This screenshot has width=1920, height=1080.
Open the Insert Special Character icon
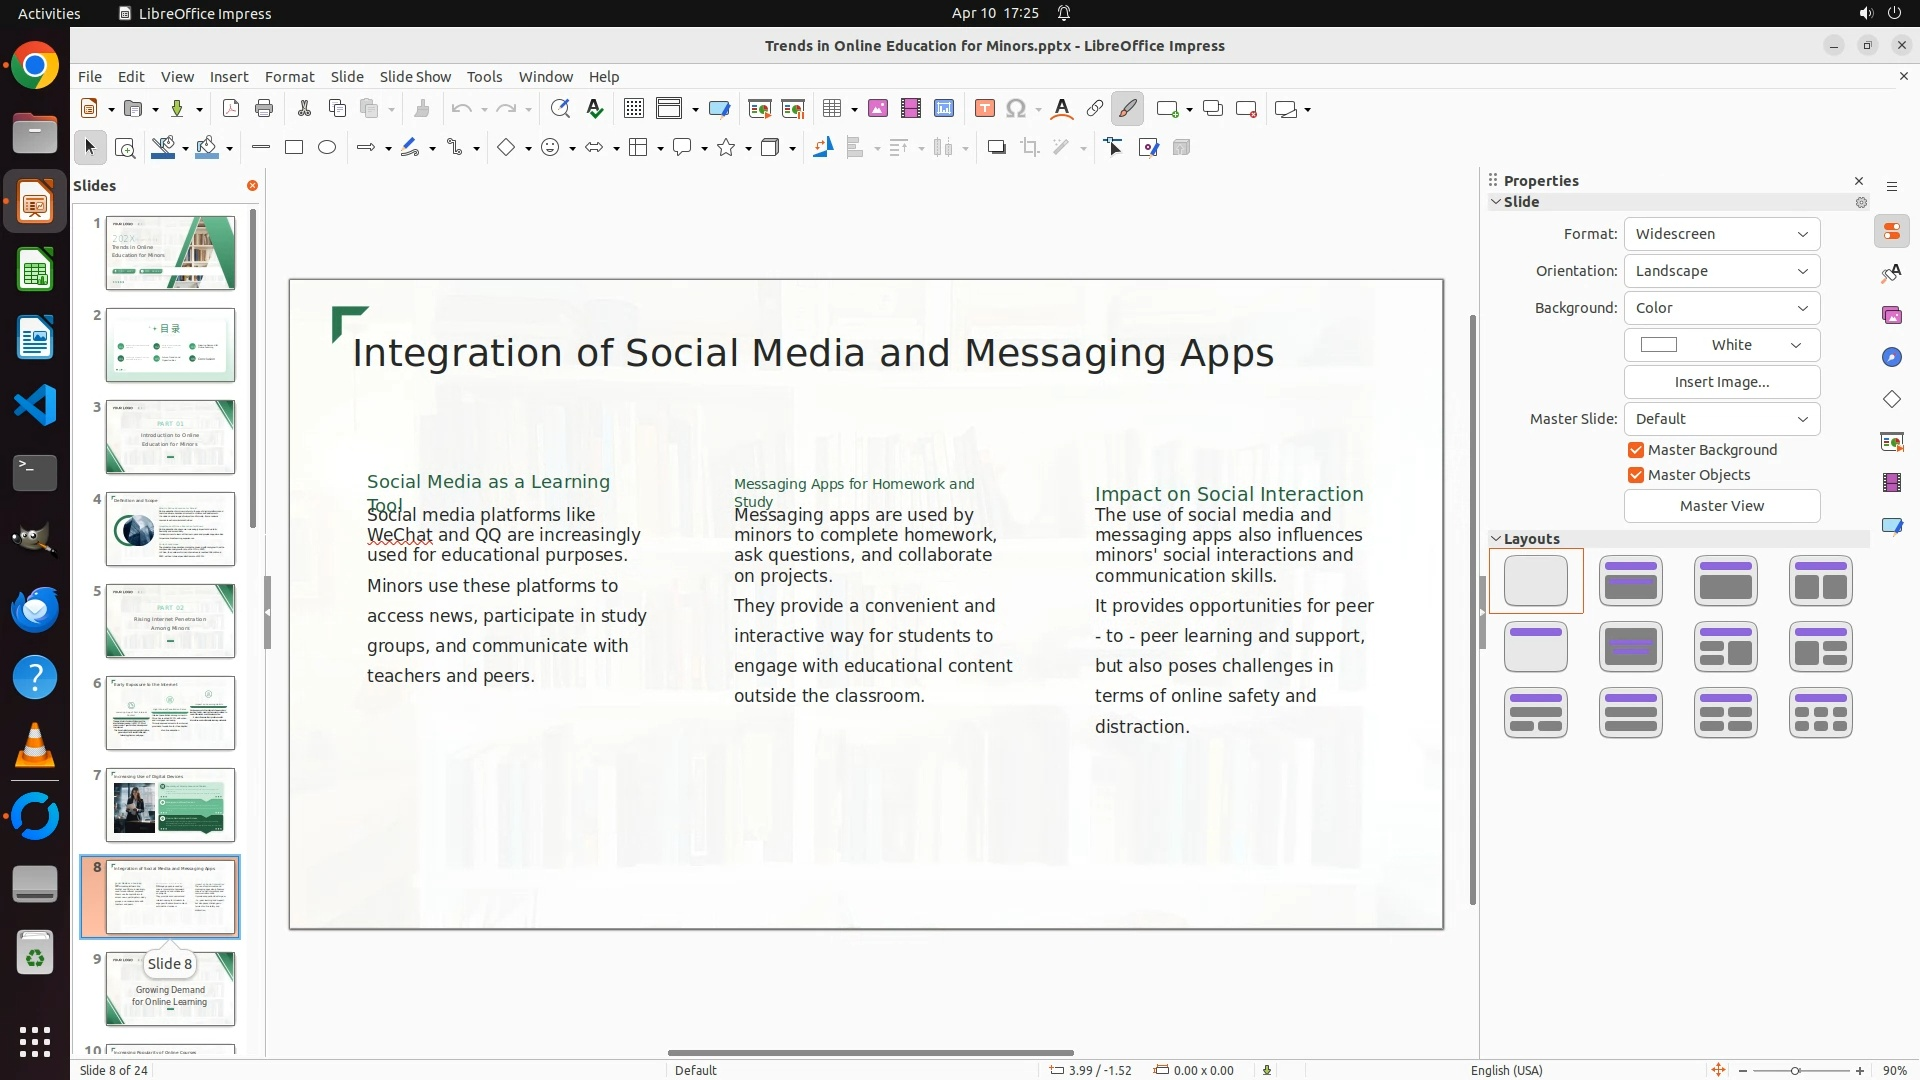[x=1016, y=109]
